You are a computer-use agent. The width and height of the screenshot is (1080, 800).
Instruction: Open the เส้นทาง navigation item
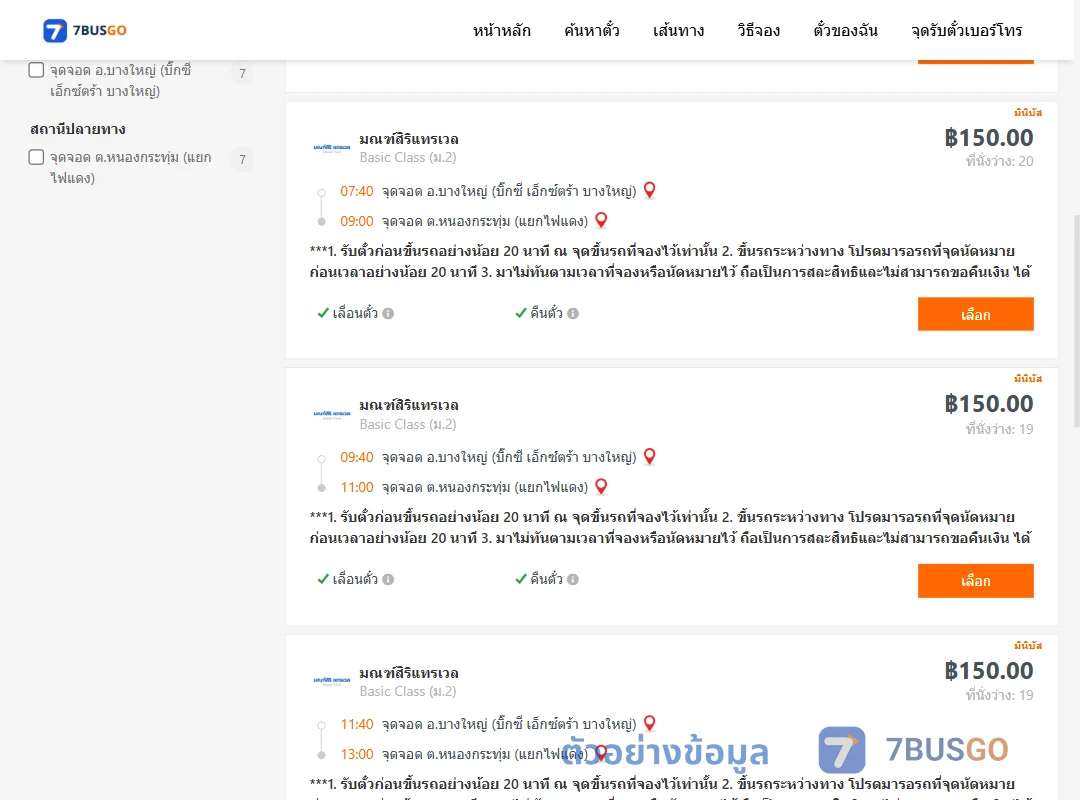678,30
